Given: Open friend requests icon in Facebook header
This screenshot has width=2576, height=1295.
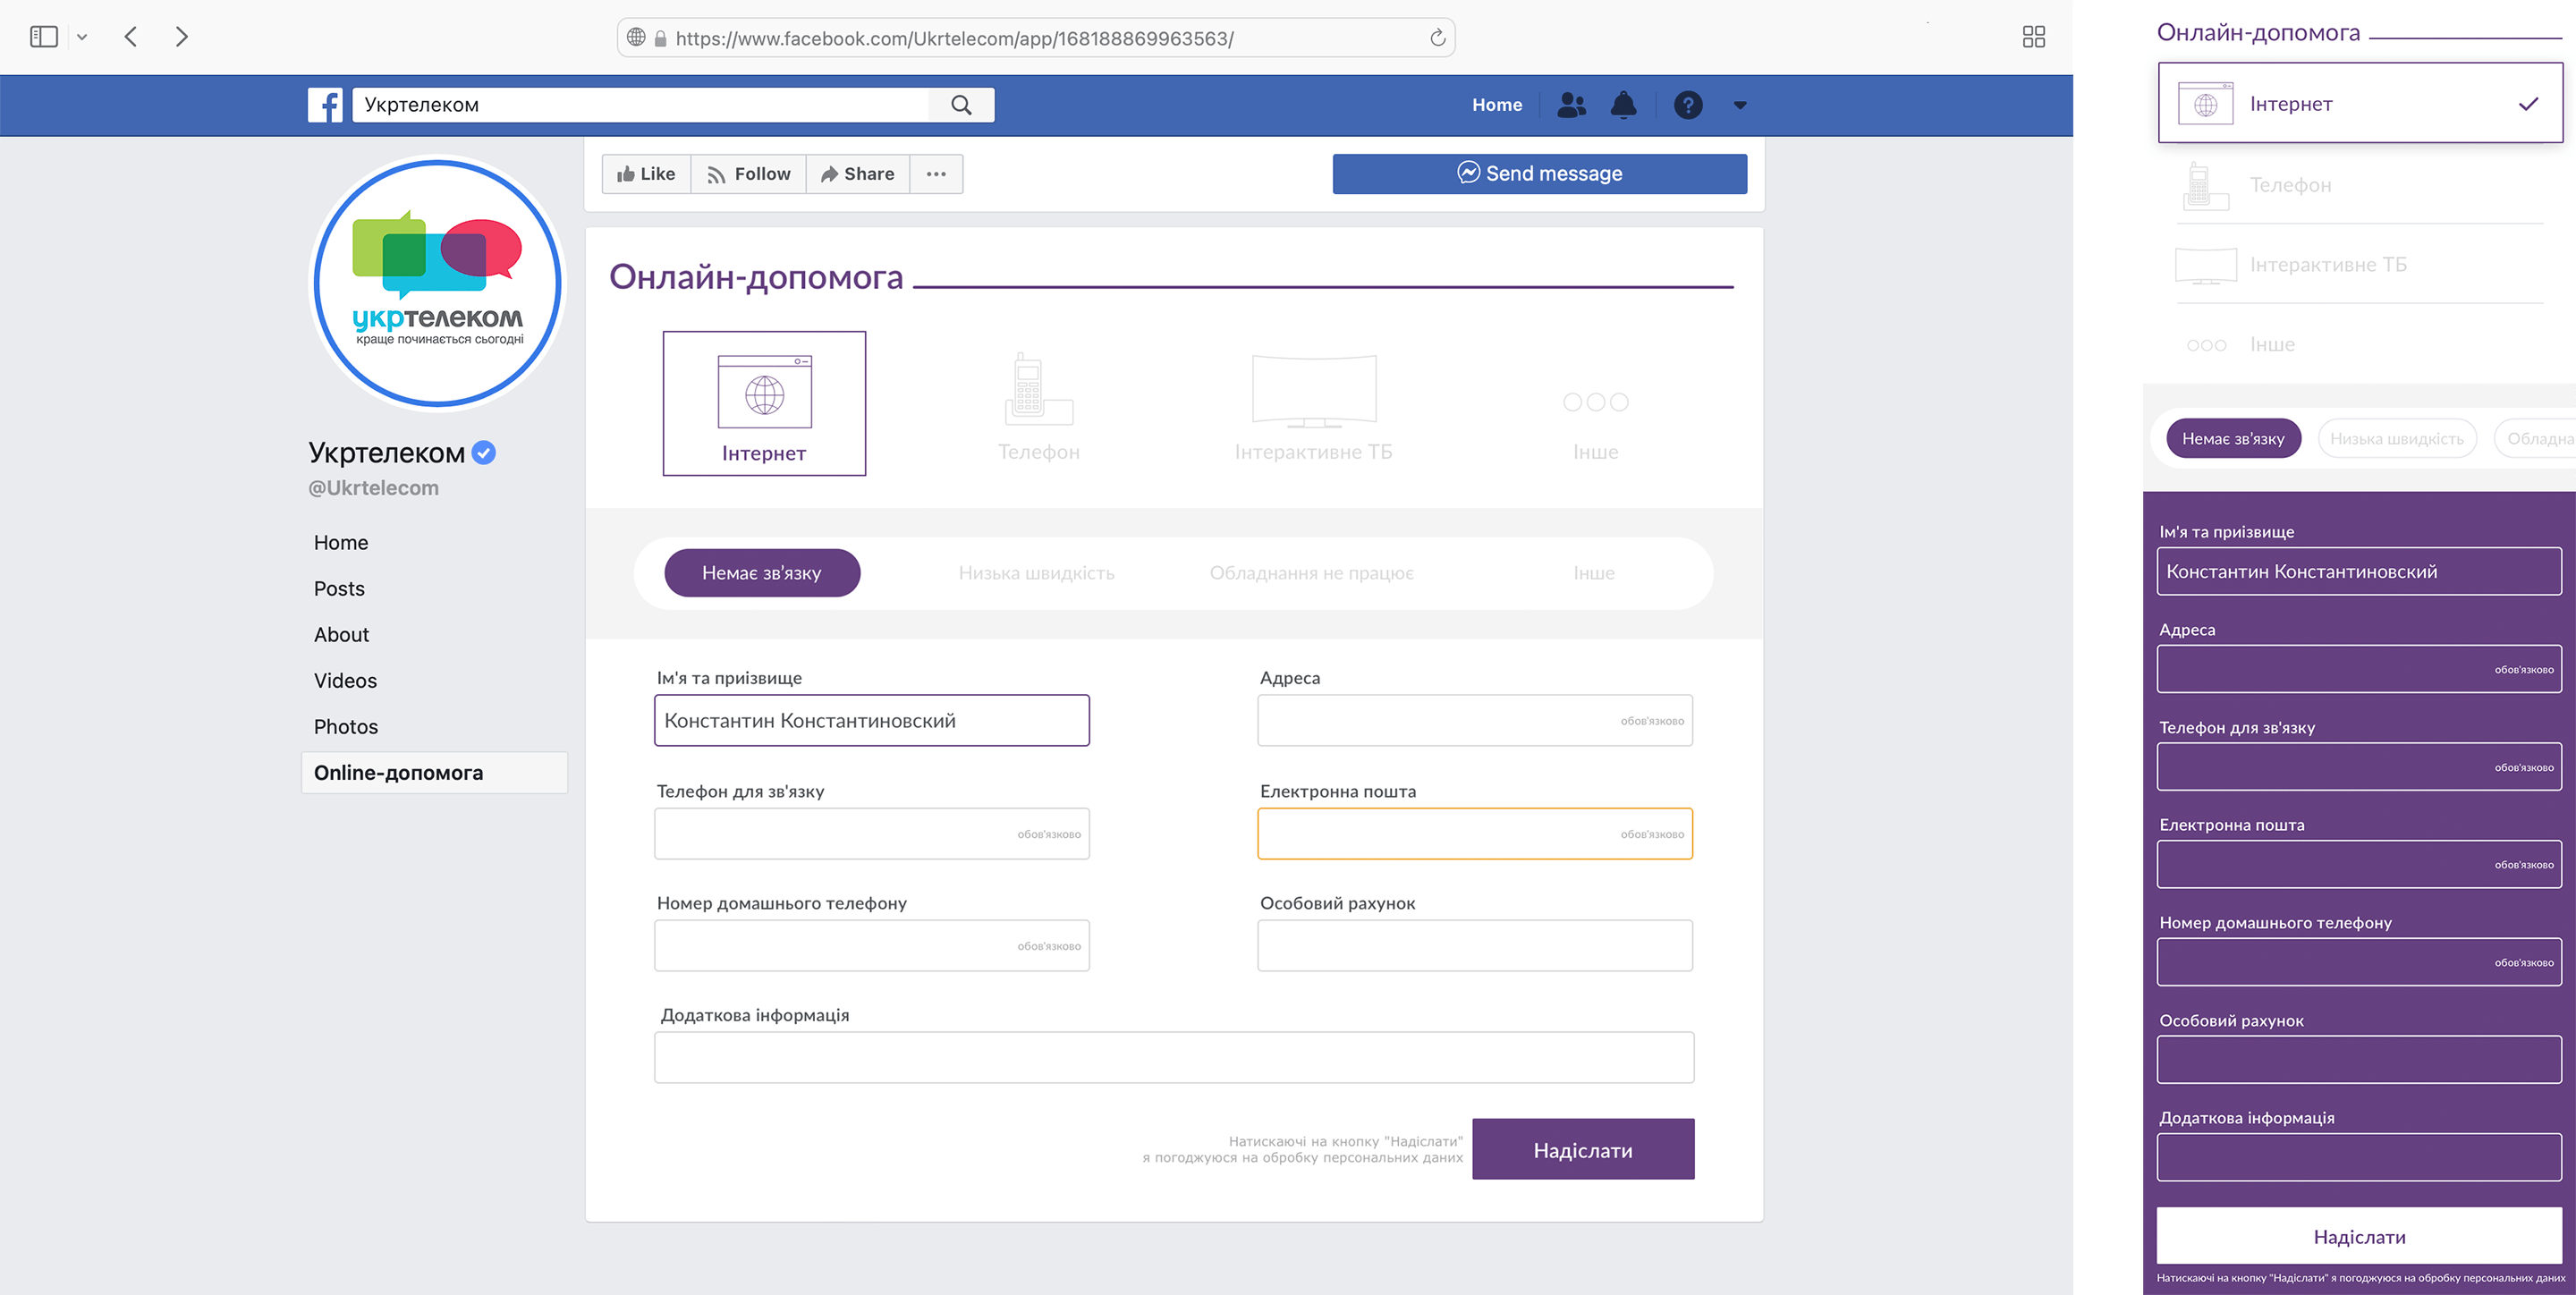Looking at the screenshot, I should point(1571,105).
